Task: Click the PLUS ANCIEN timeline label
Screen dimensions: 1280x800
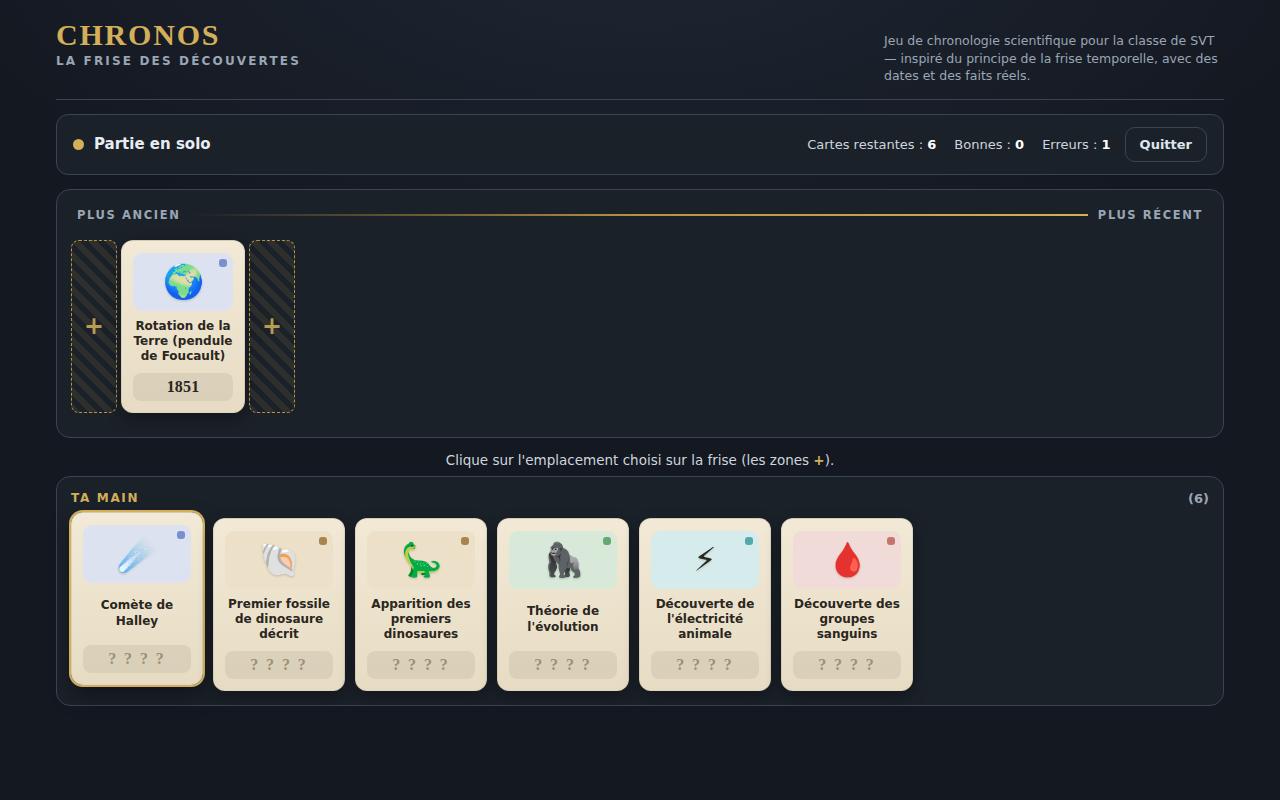Action: pos(129,215)
